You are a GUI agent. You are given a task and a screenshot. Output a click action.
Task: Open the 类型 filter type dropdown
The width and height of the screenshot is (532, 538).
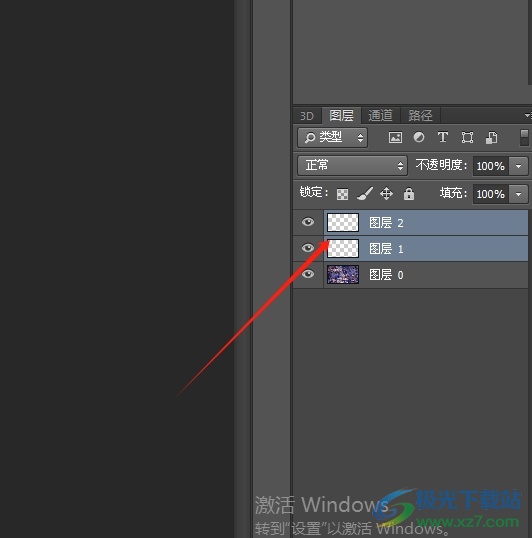point(332,138)
